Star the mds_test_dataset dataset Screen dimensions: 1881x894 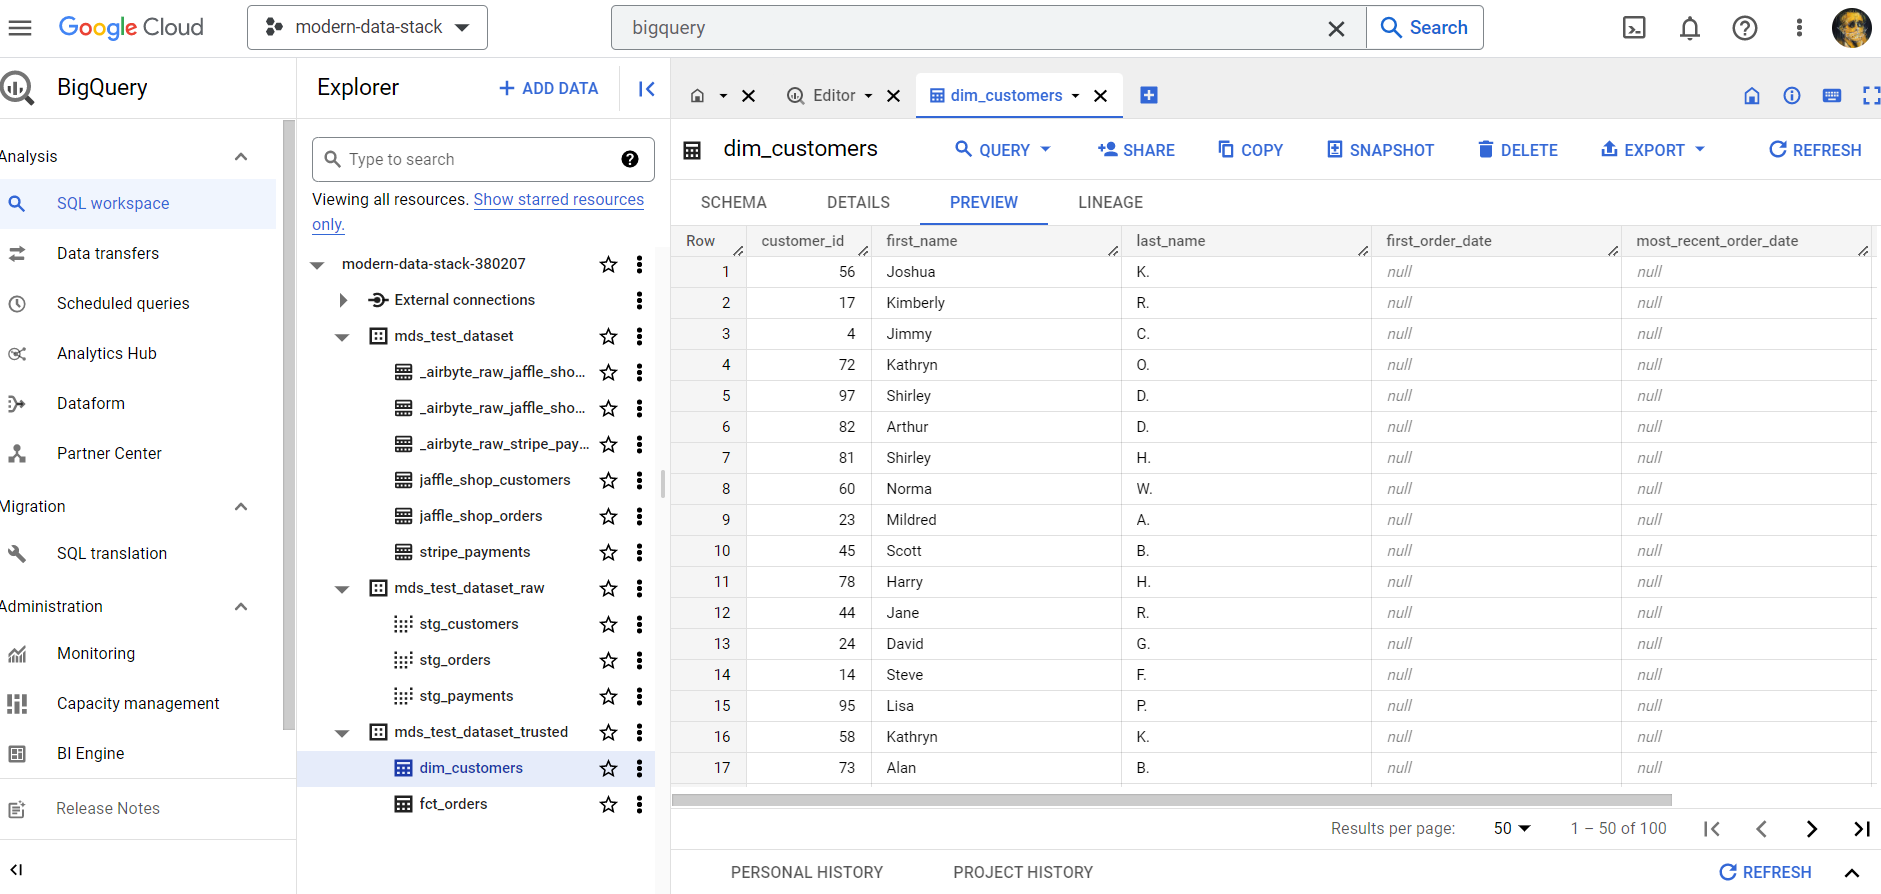[x=608, y=336]
